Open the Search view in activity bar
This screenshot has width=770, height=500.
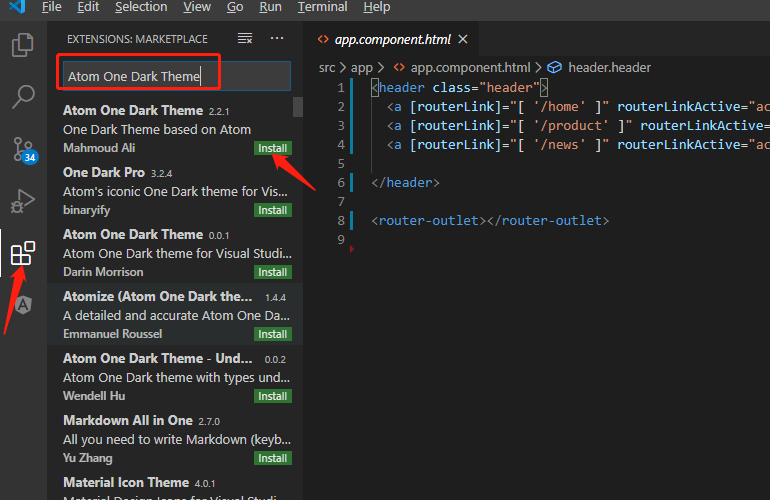(23, 97)
